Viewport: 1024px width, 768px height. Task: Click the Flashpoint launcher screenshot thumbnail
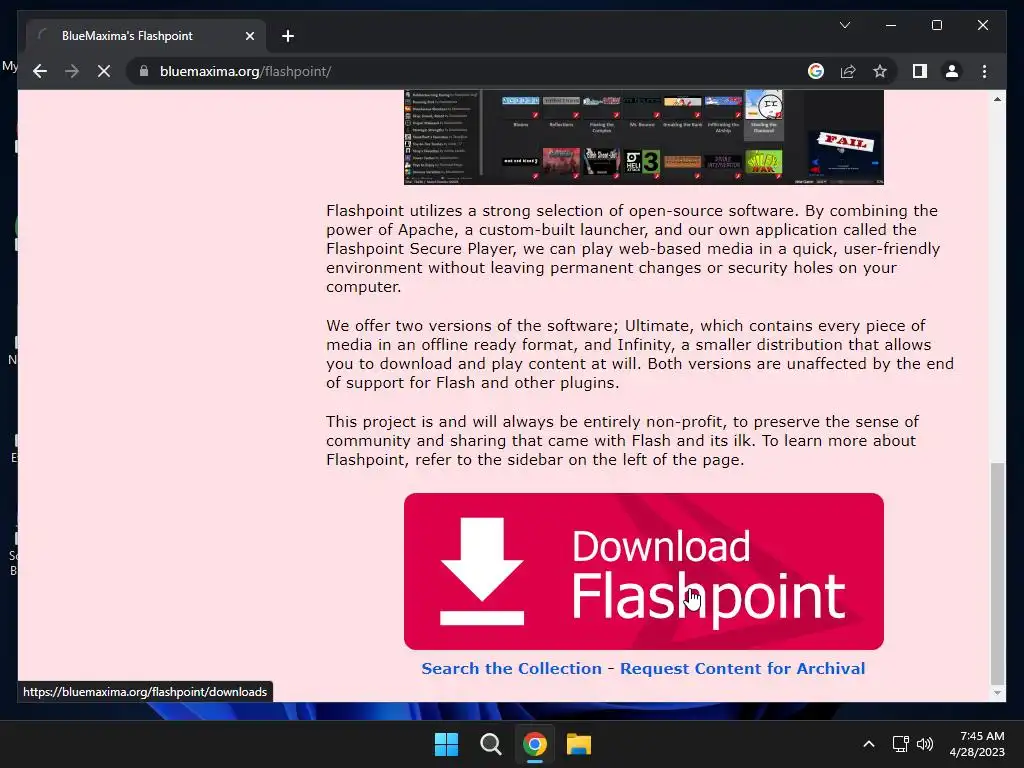(x=643, y=137)
